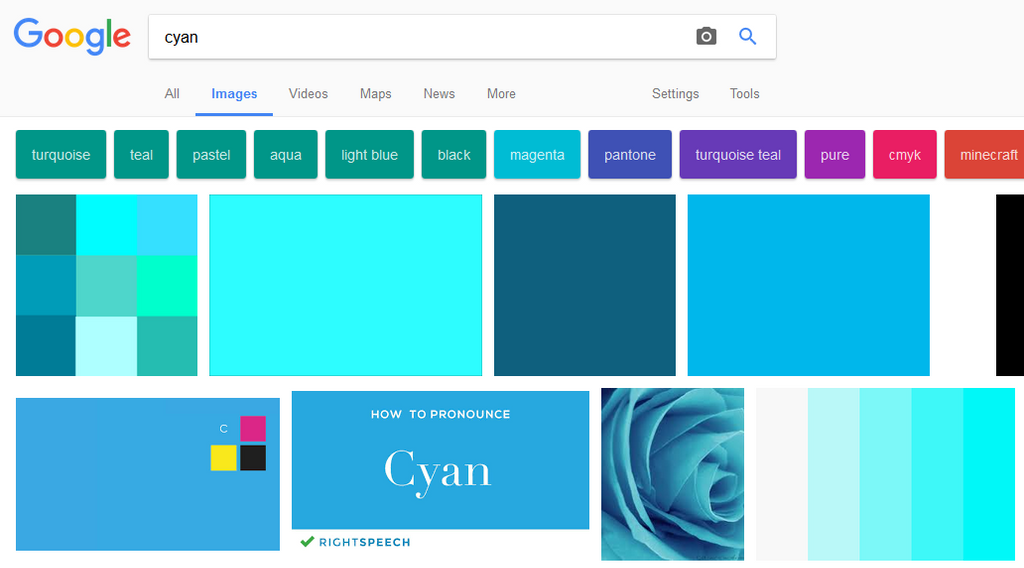Switch to the Maps tab
Image resolution: width=1024 pixels, height=568 pixels.
point(375,94)
